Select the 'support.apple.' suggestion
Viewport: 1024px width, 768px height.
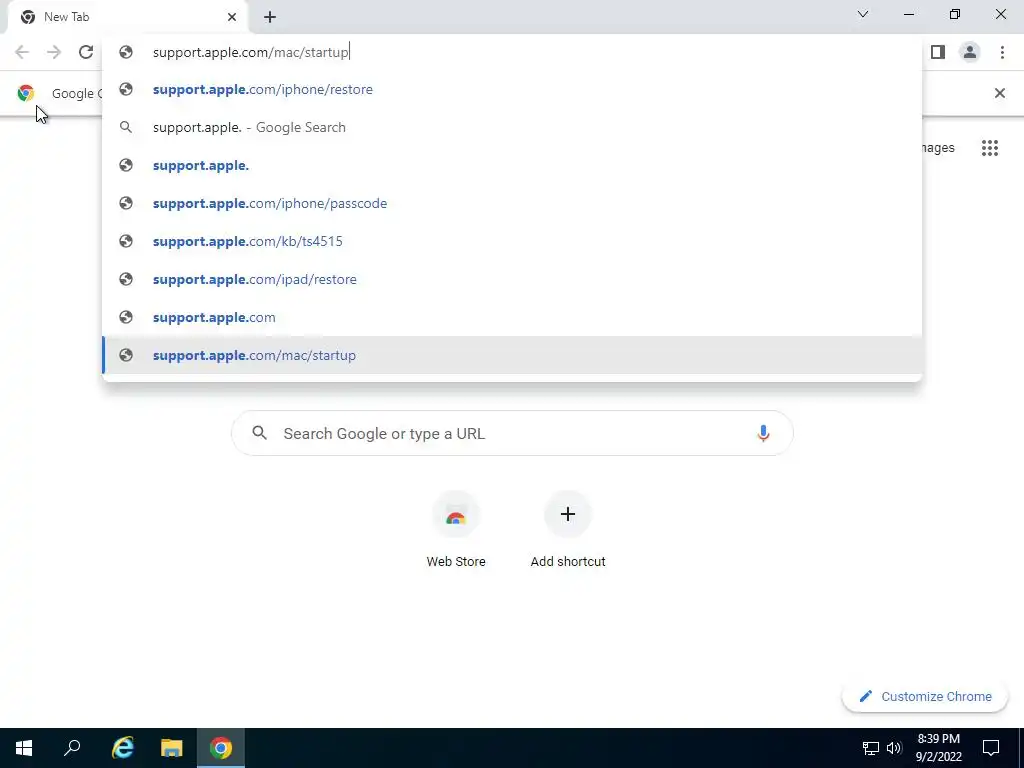[x=512, y=165]
